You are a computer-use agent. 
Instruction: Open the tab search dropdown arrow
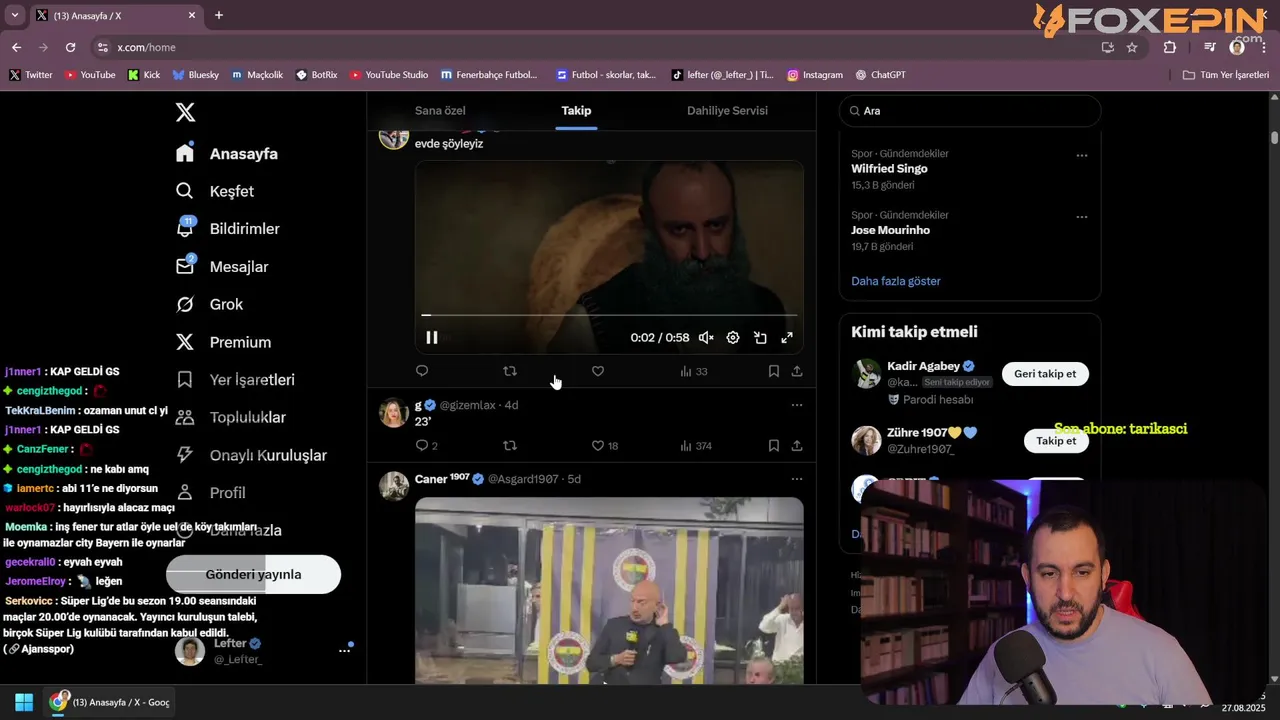tap(14, 15)
